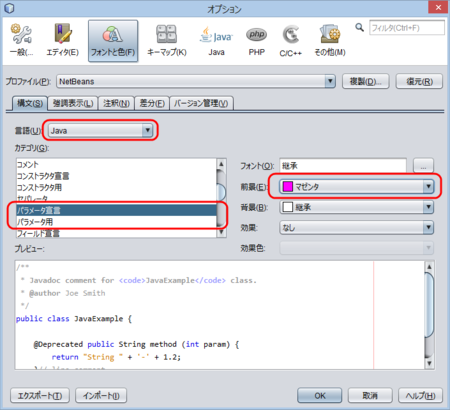Open the Language (言語) Java dropdown

[100, 130]
